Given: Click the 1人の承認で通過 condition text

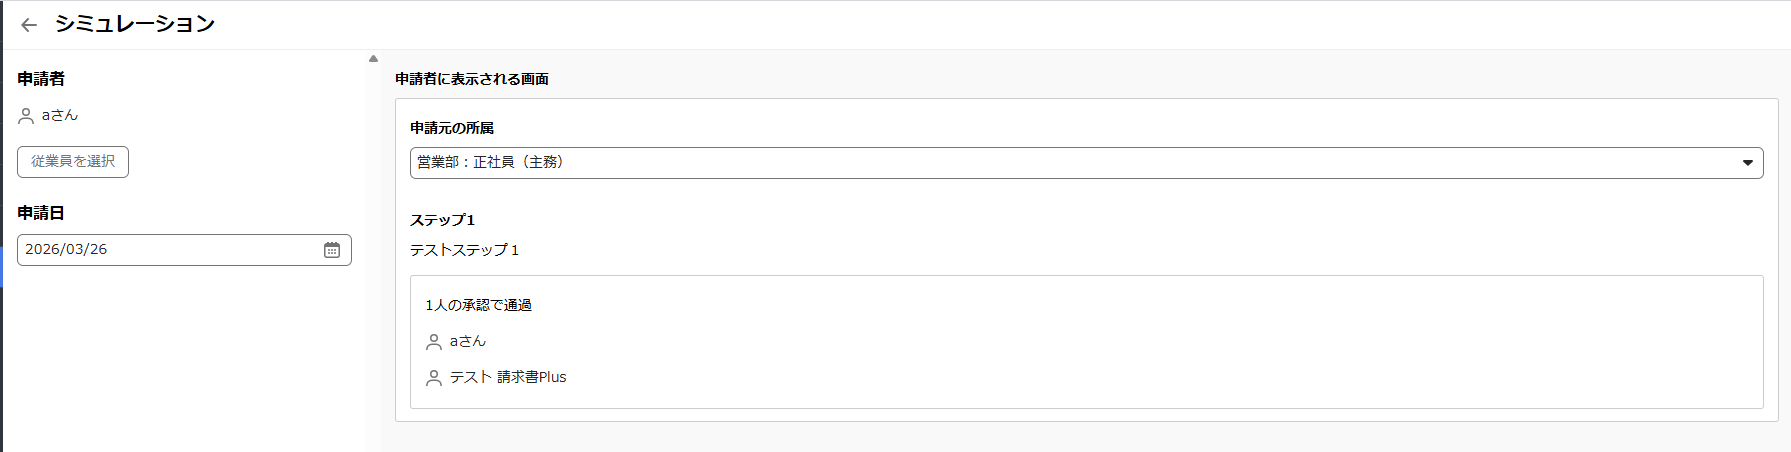Looking at the screenshot, I should tap(478, 305).
